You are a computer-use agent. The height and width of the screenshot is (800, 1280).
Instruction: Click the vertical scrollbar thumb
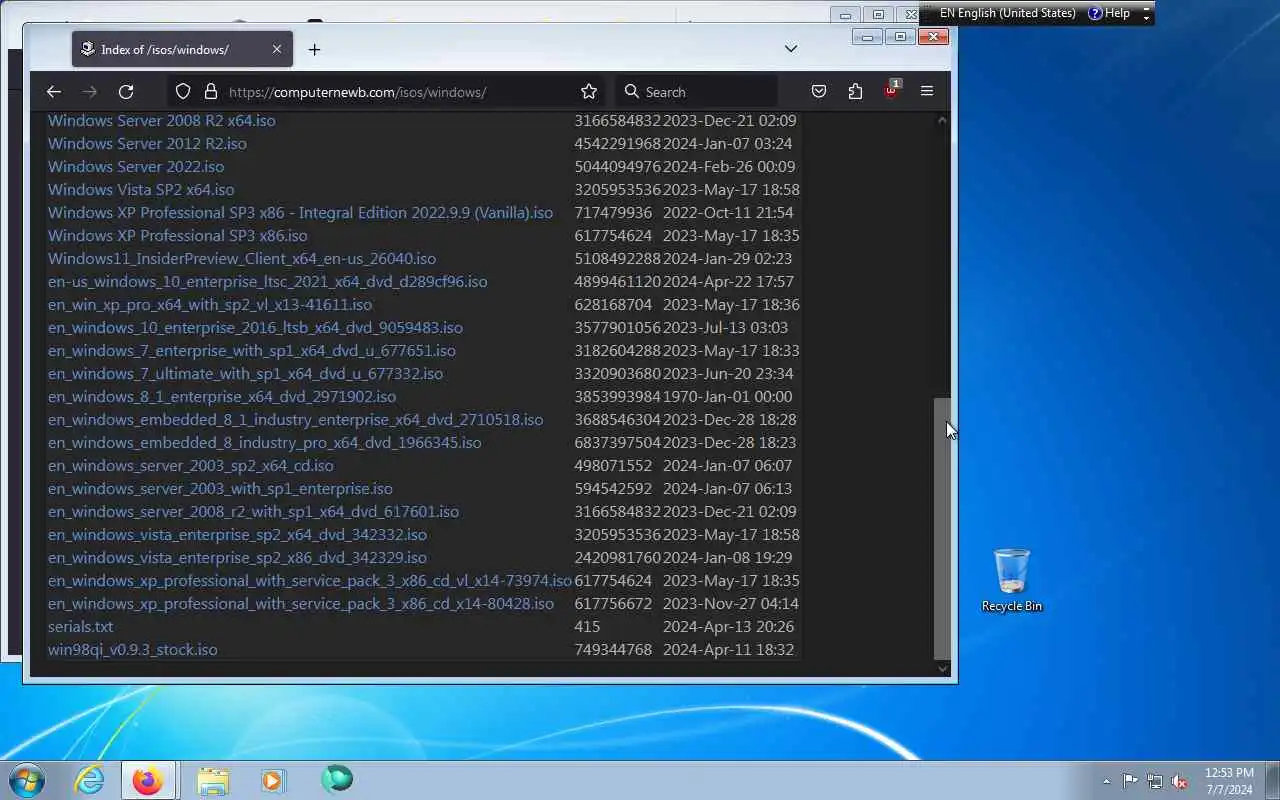[942, 528]
